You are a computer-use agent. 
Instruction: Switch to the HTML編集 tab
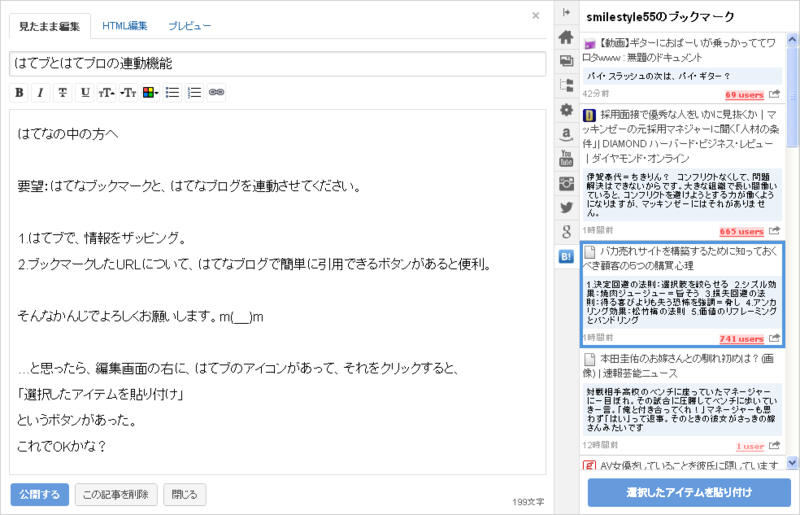(124, 26)
